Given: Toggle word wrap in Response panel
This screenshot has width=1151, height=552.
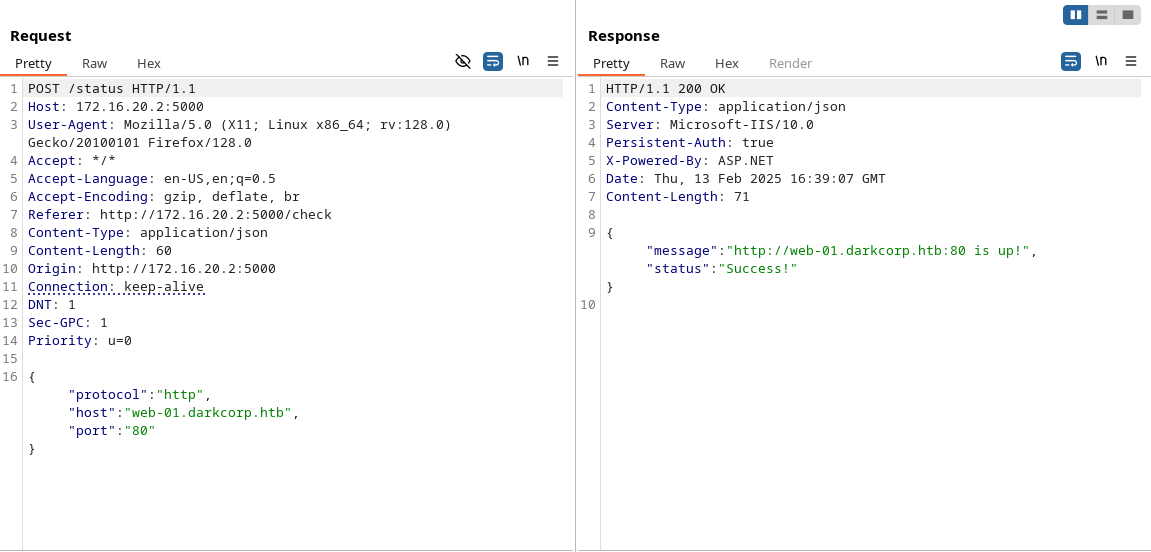Looking at the screenshot, I should pyautogui.click(x=1071, y=61).
